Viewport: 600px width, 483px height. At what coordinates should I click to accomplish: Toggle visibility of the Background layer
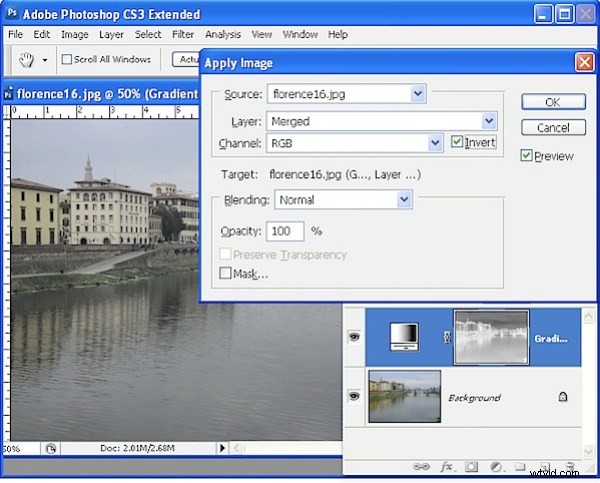pyautogui.click(x=355, y=397)
